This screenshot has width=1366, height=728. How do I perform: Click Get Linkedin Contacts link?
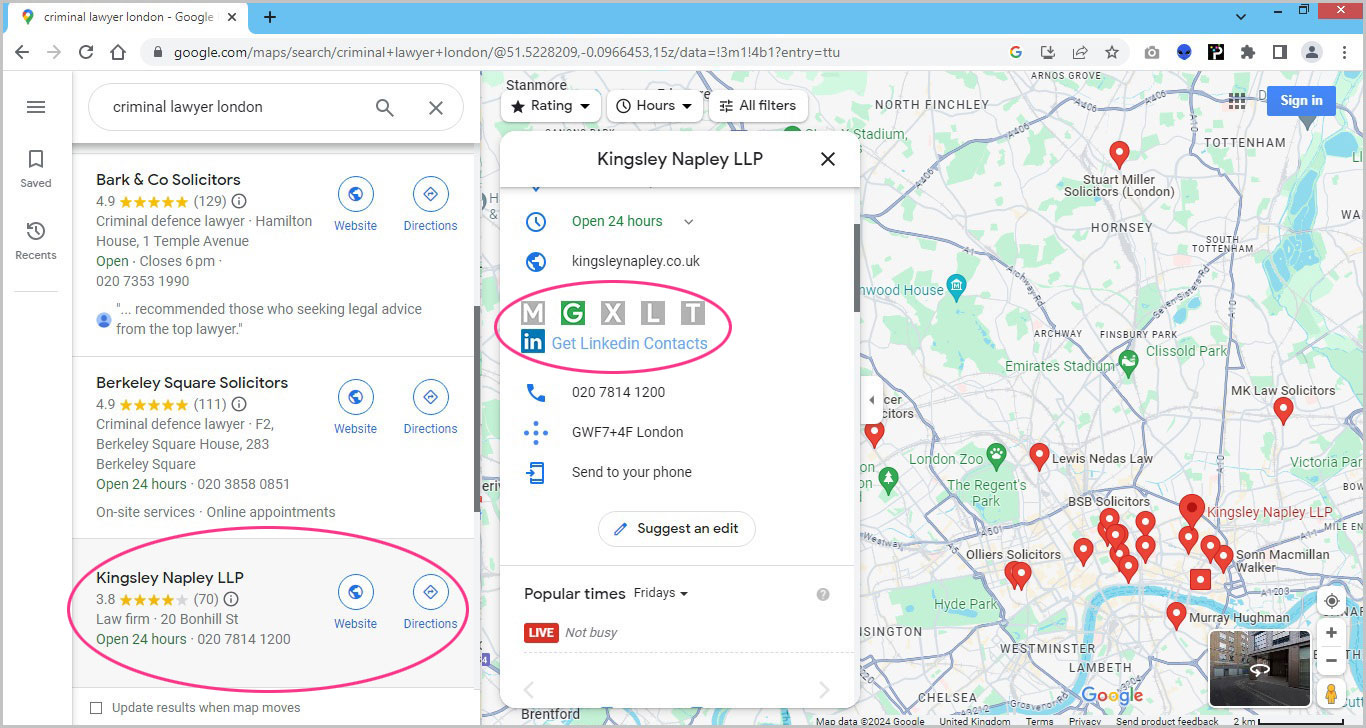click(x=629, y=343)
